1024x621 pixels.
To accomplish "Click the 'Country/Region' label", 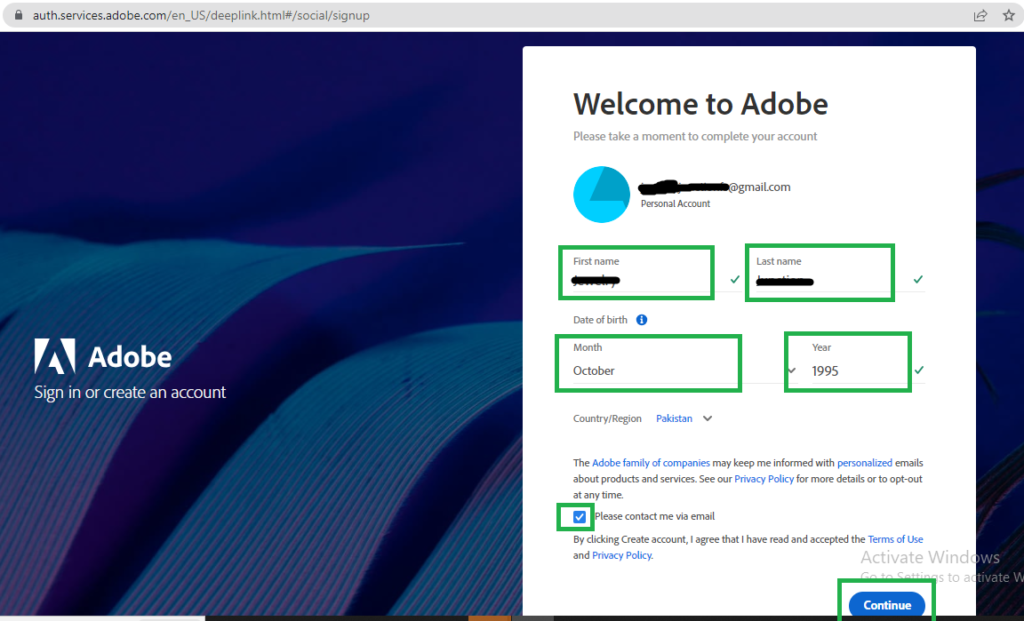I will pyautogui.click(x=607, y=419).
